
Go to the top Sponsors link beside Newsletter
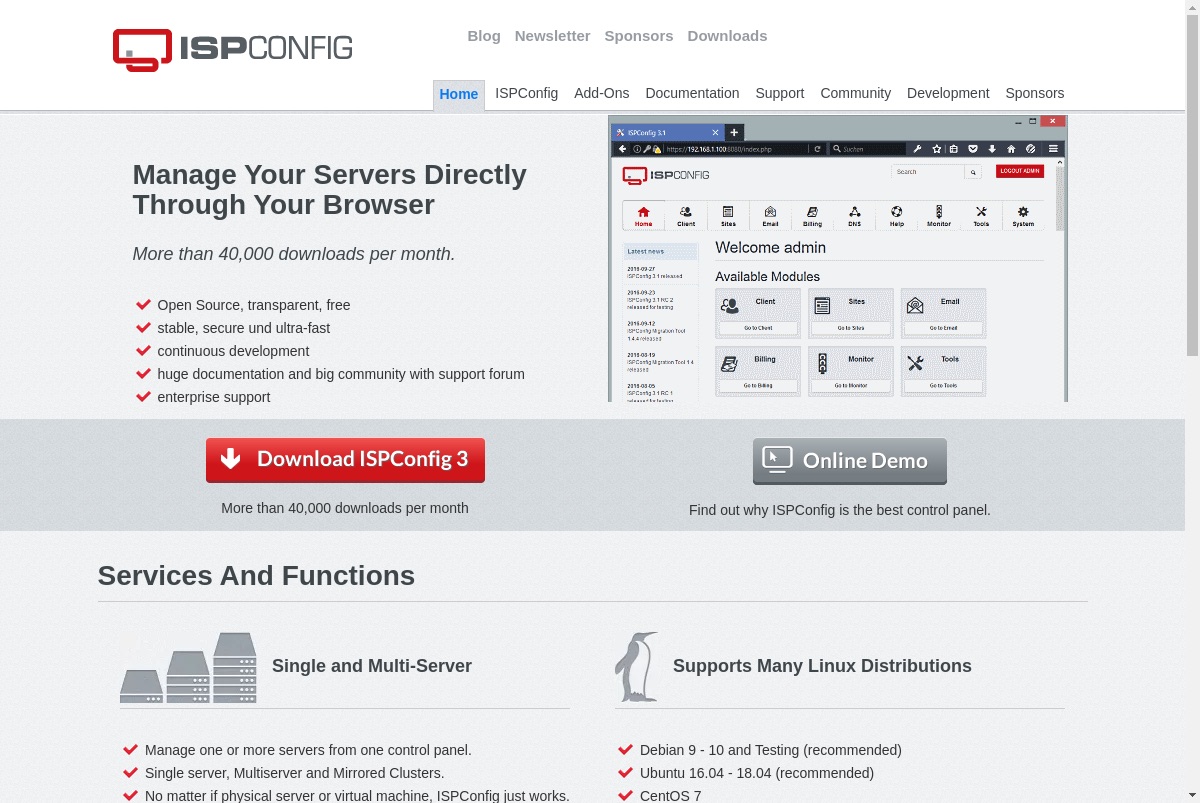(x=638, y=36)
